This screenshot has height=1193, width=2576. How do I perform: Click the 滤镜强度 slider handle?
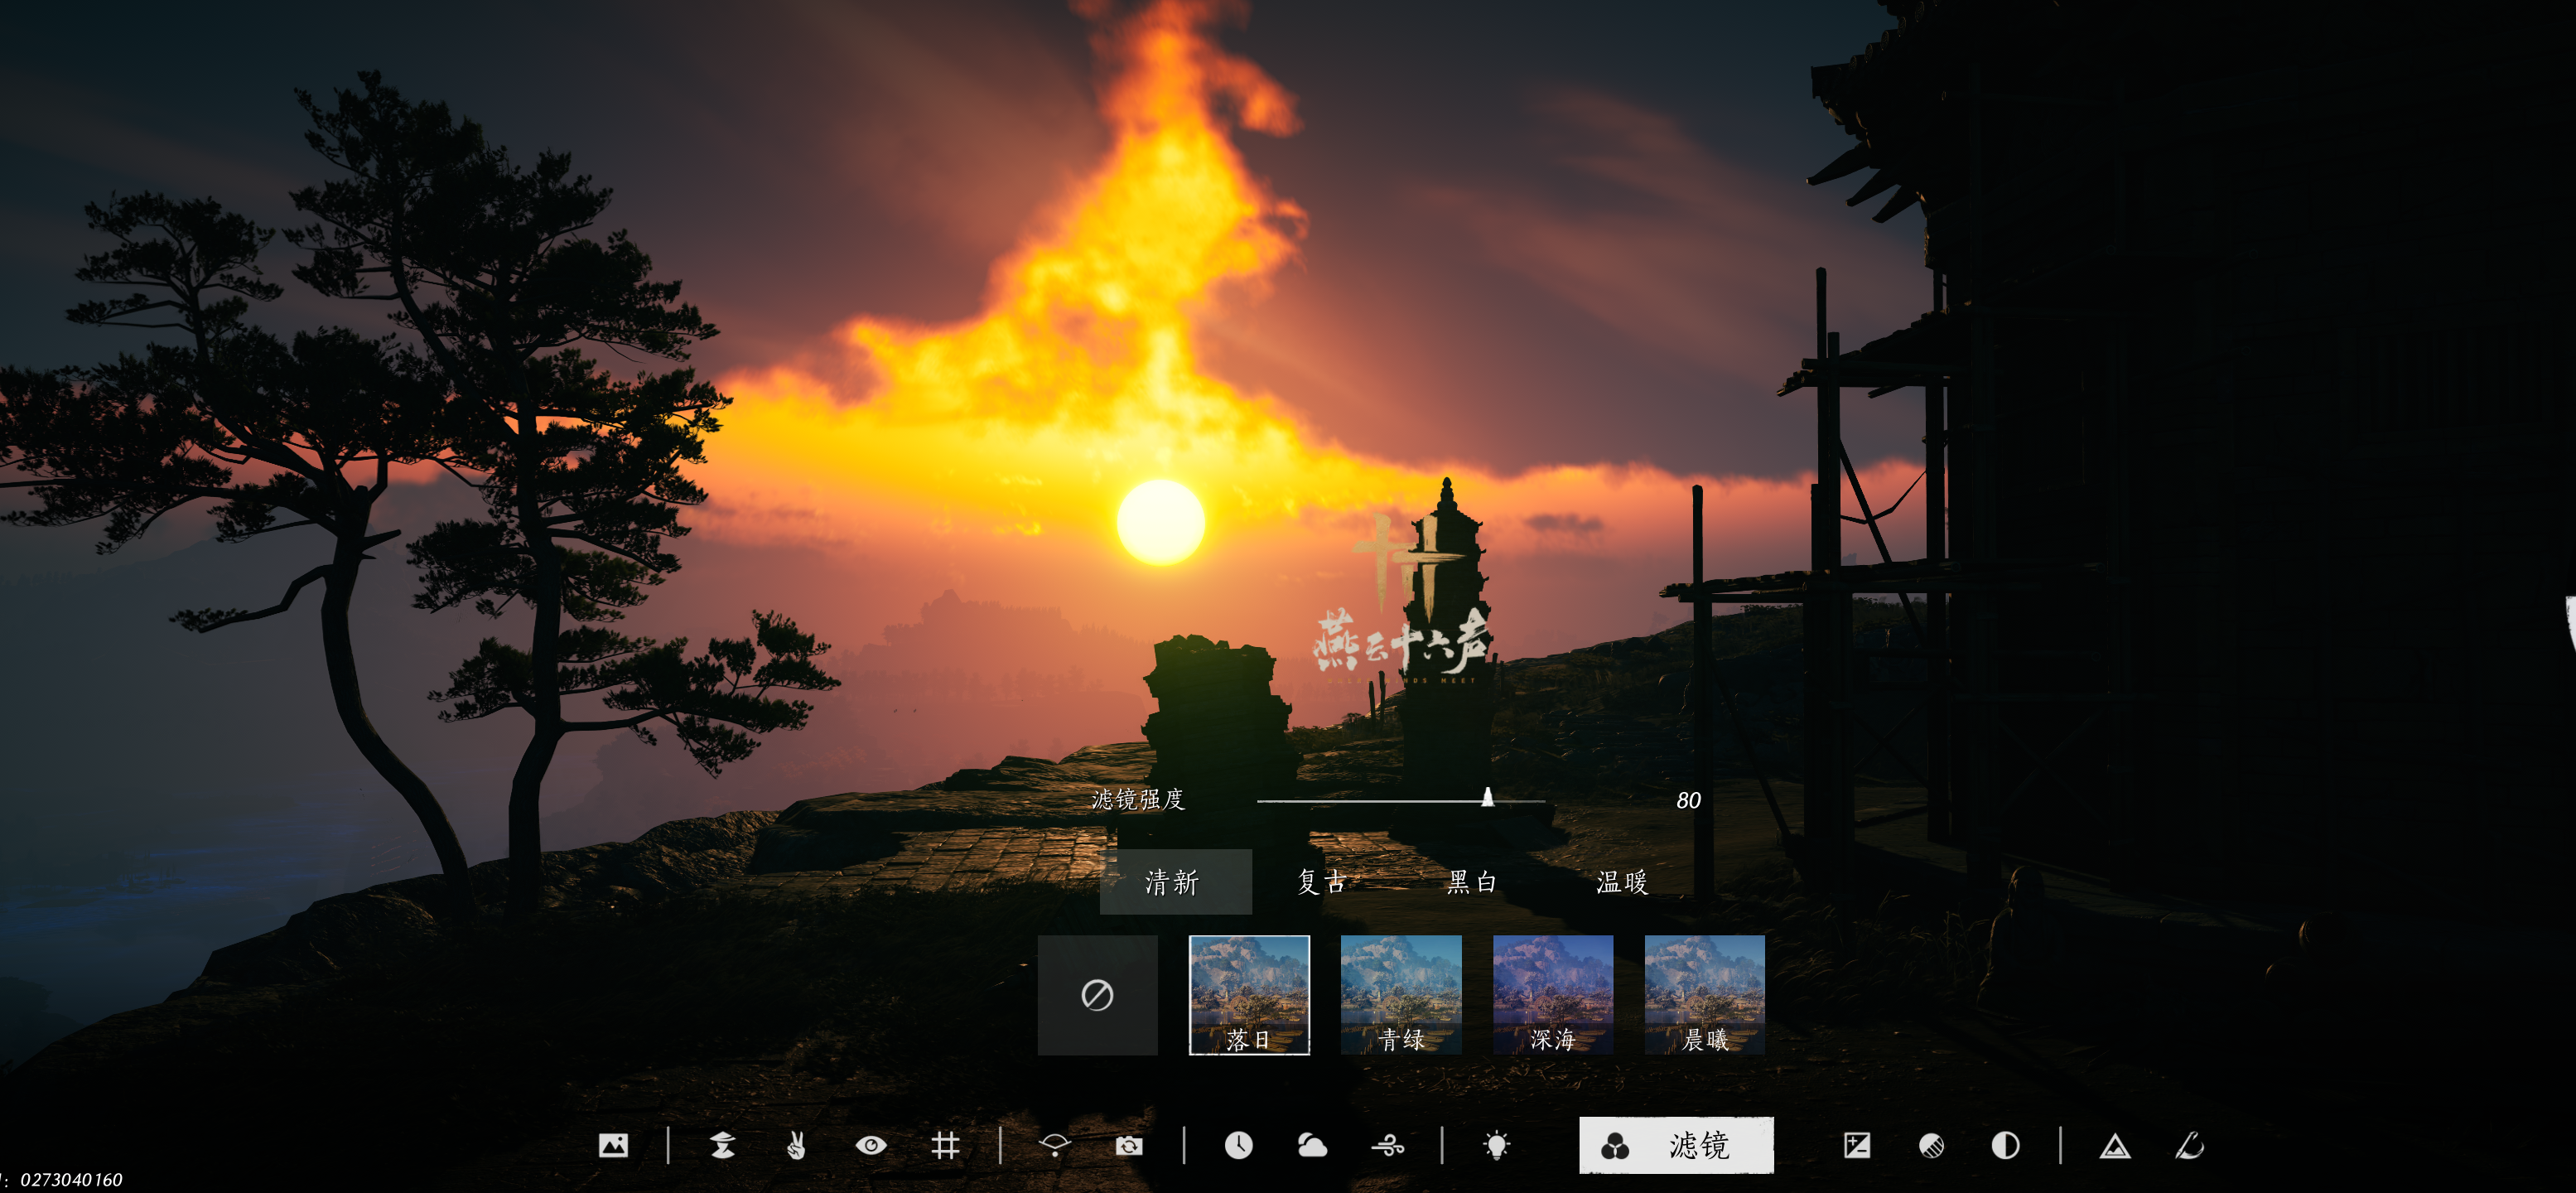click(x=1488, y=797)
